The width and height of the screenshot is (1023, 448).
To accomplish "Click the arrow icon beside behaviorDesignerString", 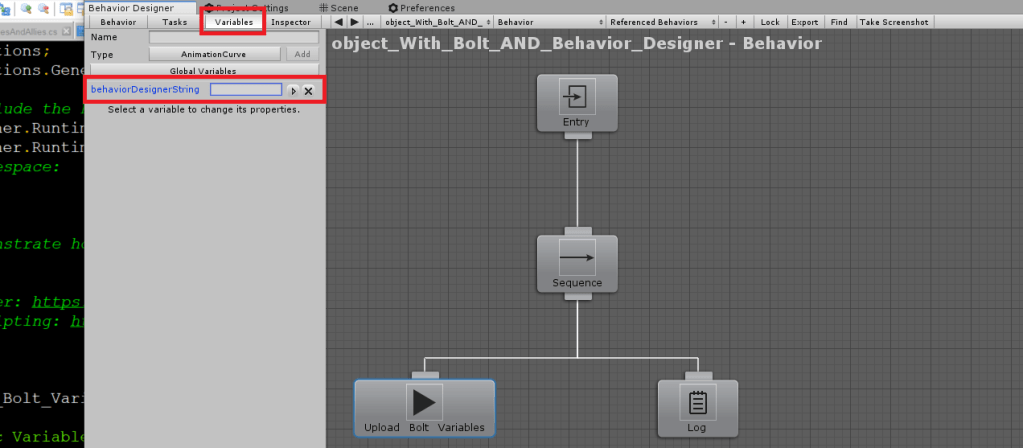I will pos(293,90).
